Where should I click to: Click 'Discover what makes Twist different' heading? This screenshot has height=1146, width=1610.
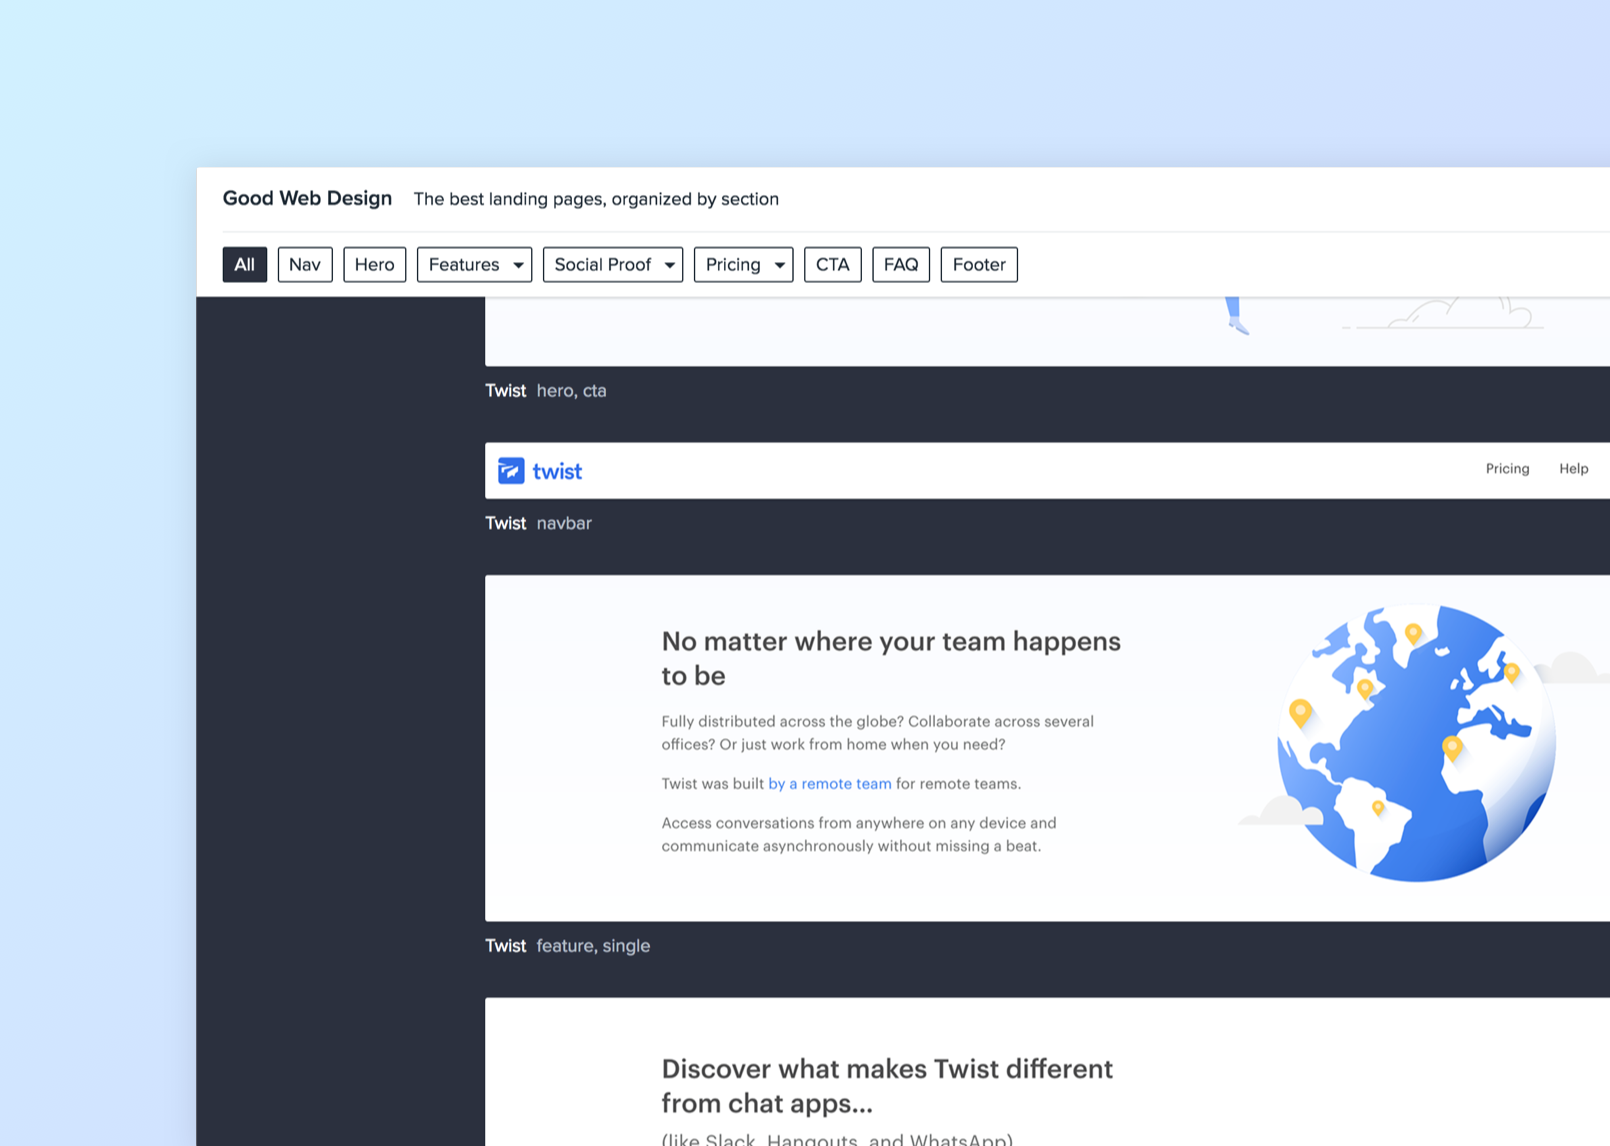887,1086
